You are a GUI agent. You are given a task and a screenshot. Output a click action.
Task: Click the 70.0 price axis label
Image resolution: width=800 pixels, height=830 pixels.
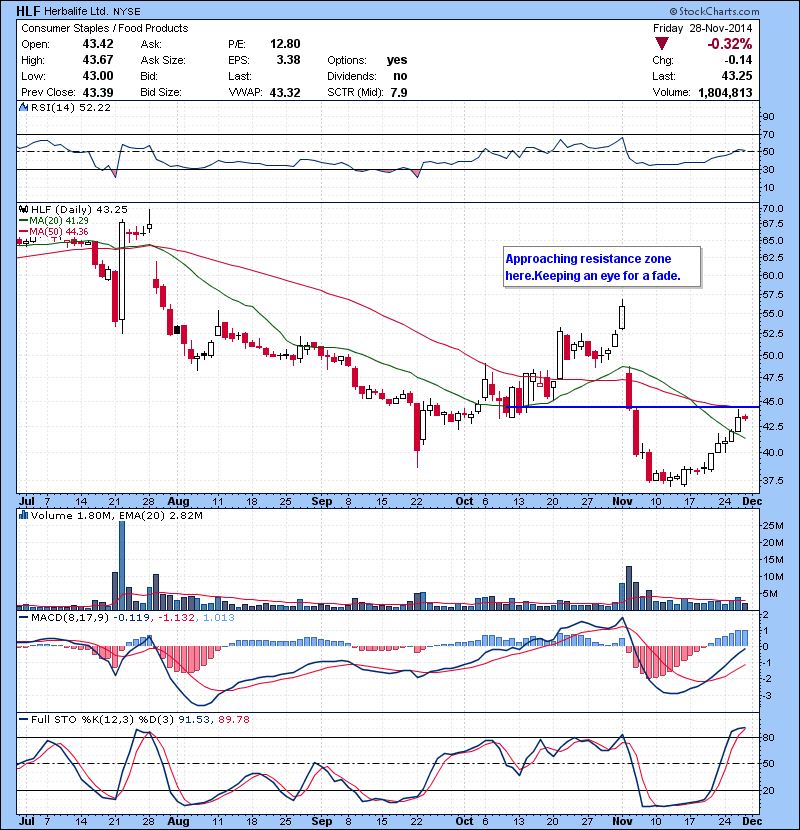pos(773,209)
